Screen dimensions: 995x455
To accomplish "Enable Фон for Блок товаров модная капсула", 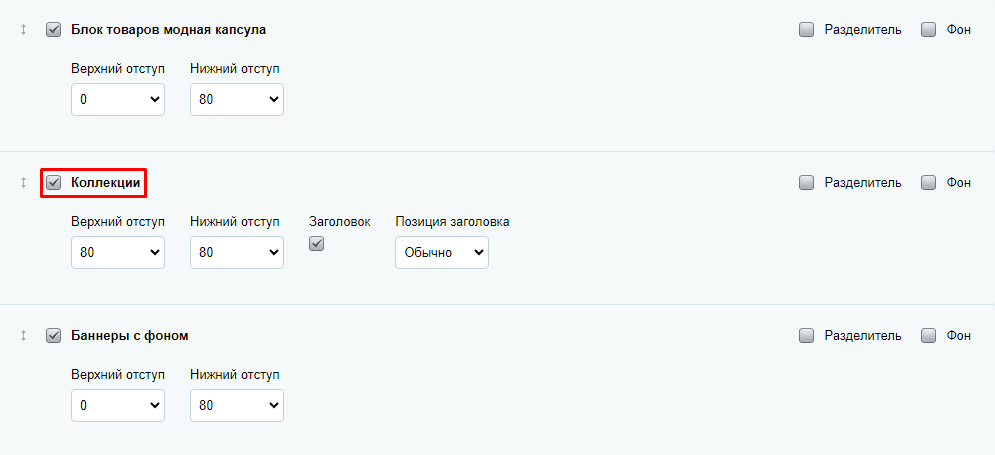I will tap(928, 30).
